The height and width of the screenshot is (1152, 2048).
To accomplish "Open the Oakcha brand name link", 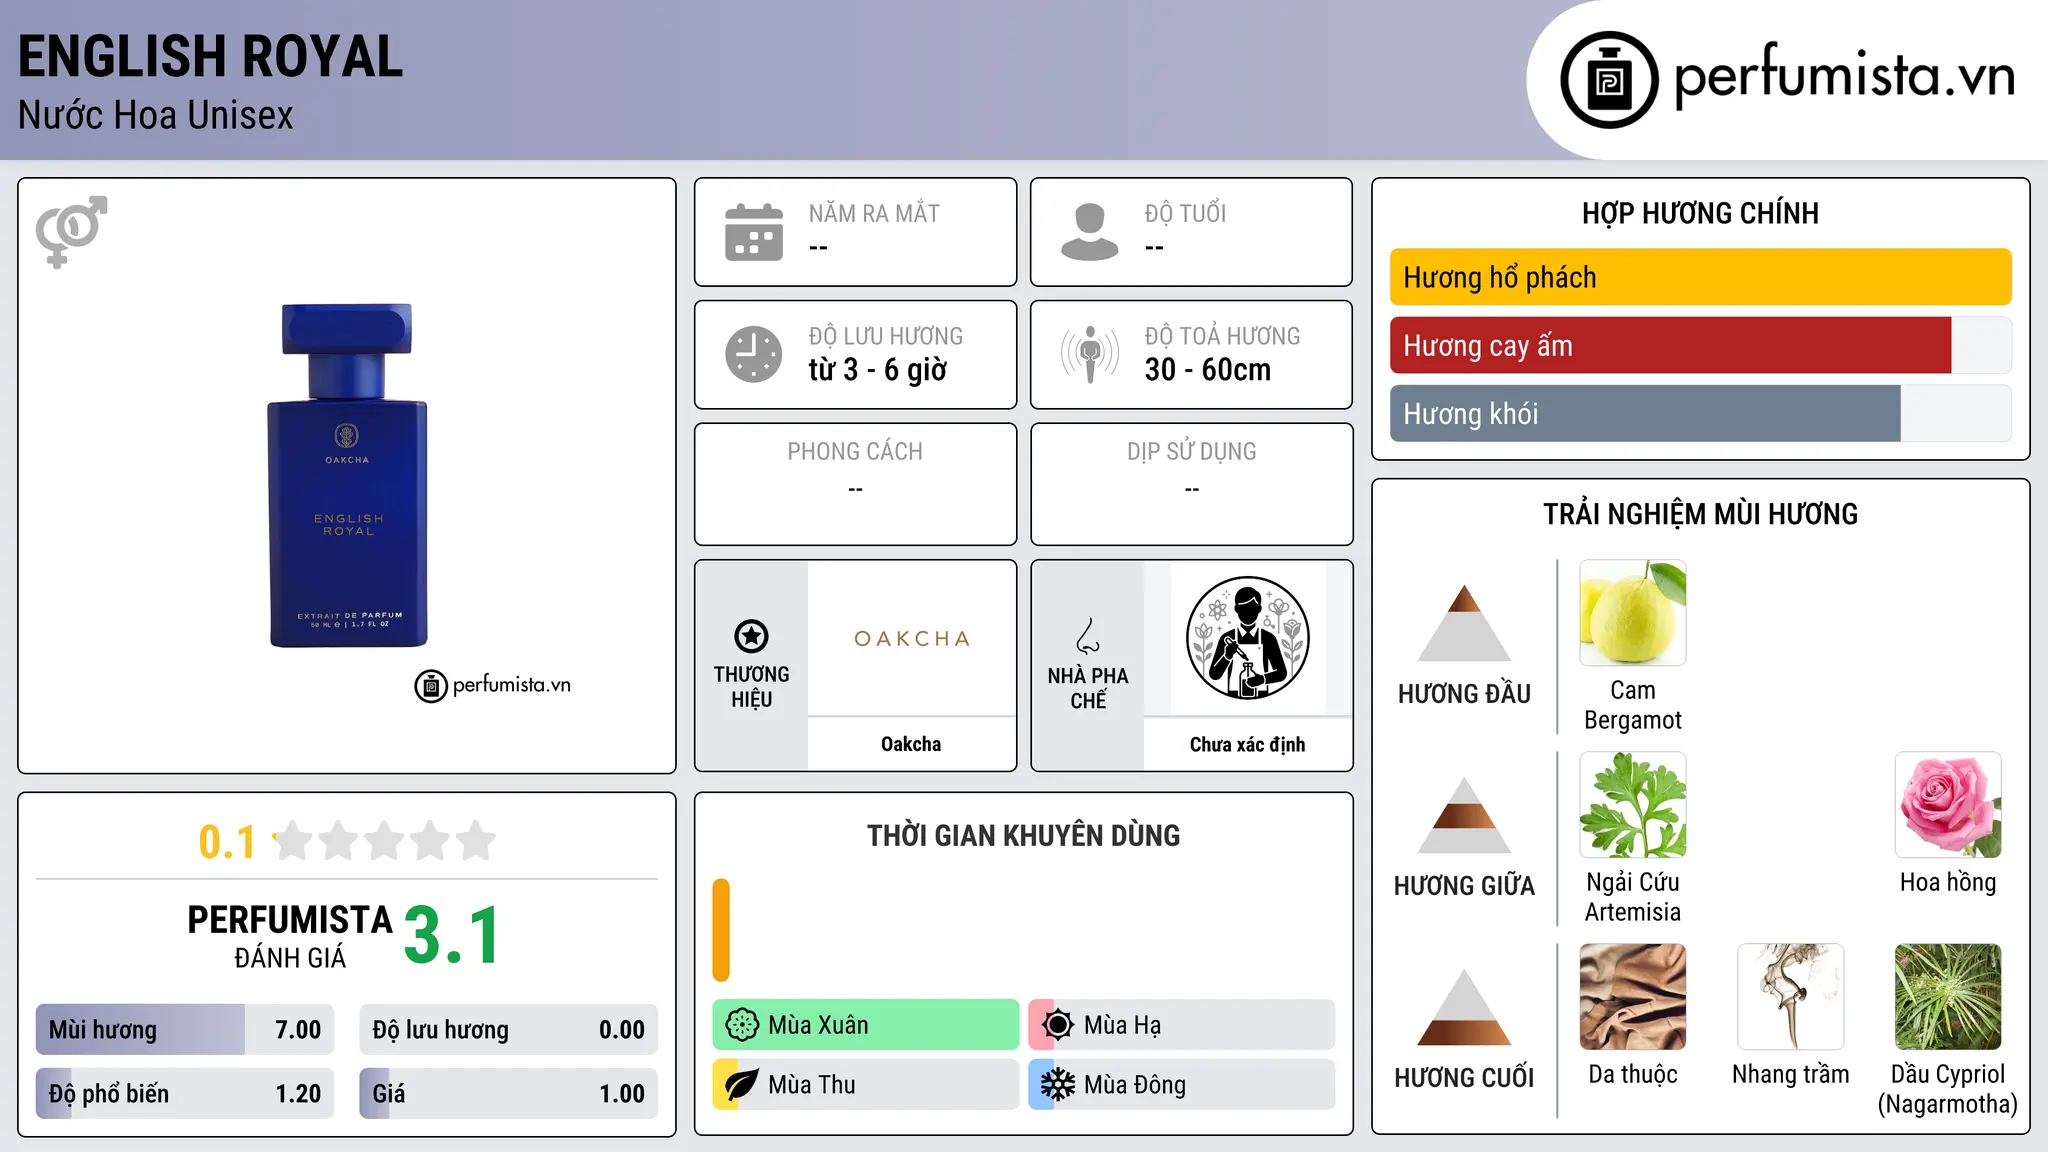I will [911, 744].
